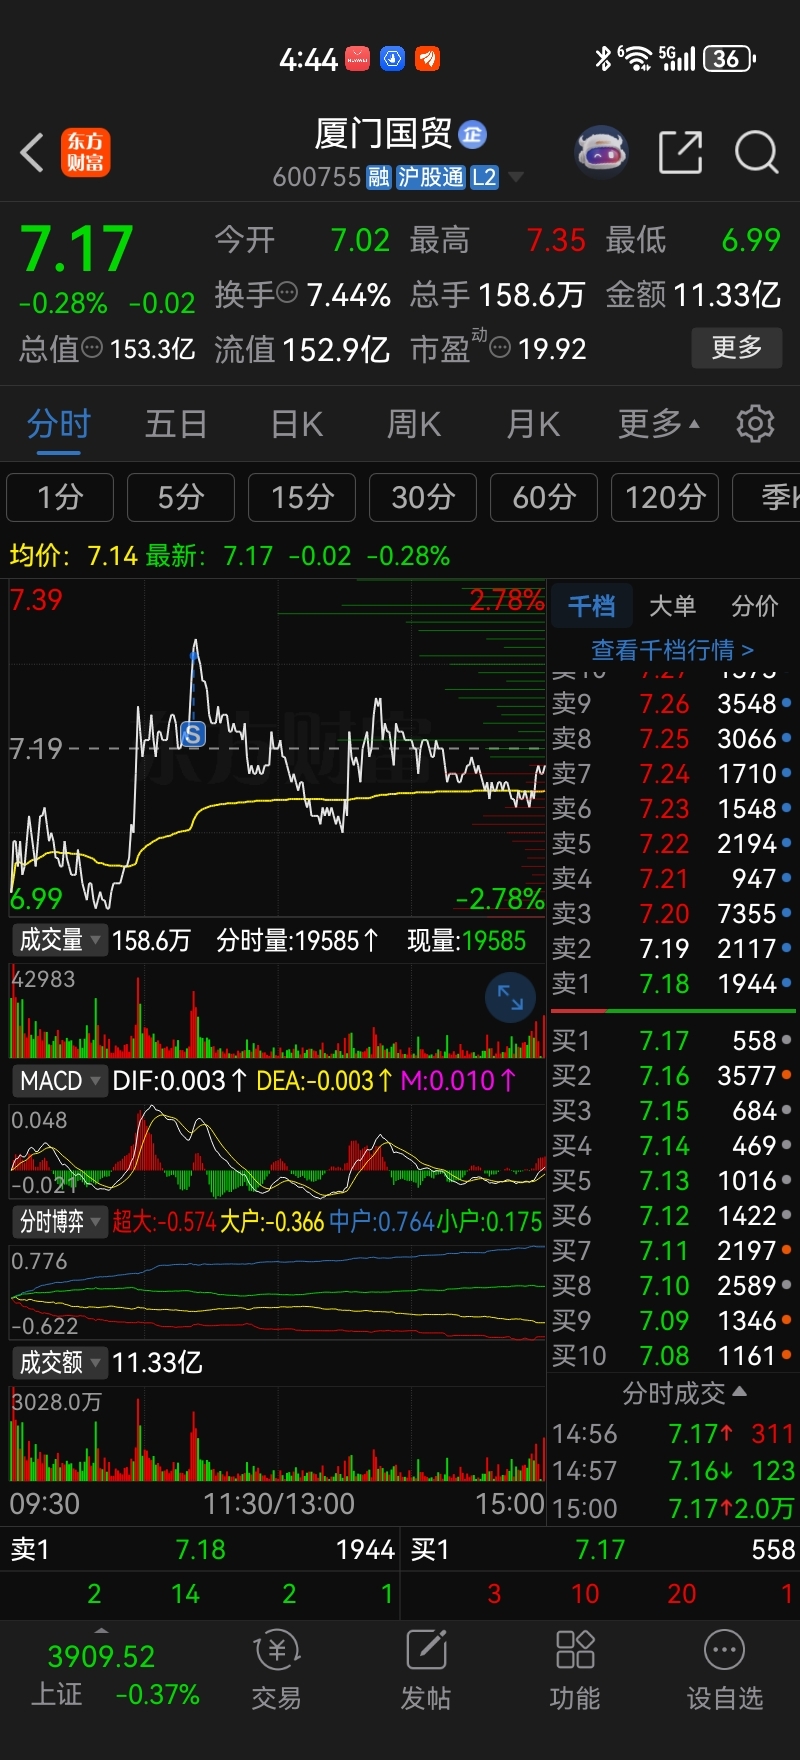Tap sell row 卖3 price 7.20
The width and height of the screenshot is (800, 1760).
point(665,914)
